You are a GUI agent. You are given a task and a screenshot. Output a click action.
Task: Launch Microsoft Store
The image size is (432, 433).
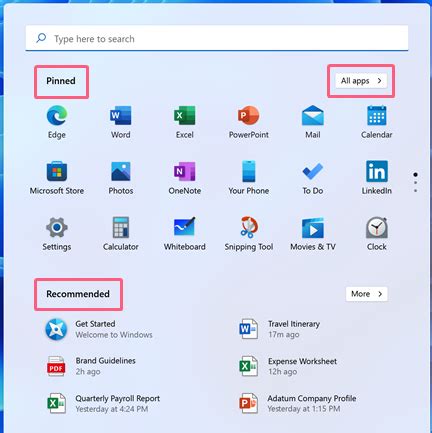coord(57,178)
